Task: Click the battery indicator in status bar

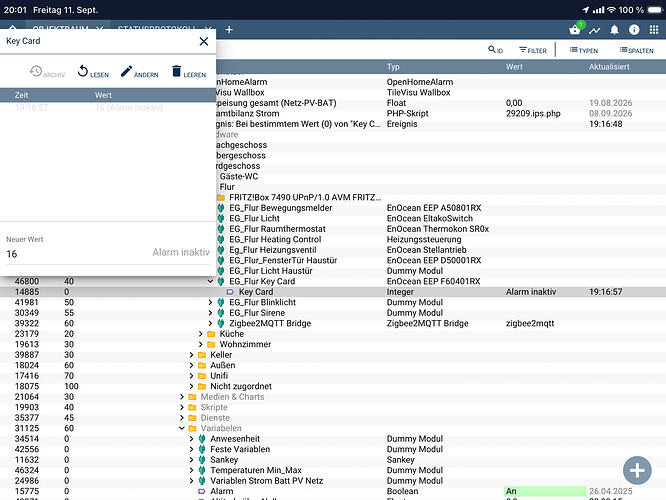Action: [655, 10]
